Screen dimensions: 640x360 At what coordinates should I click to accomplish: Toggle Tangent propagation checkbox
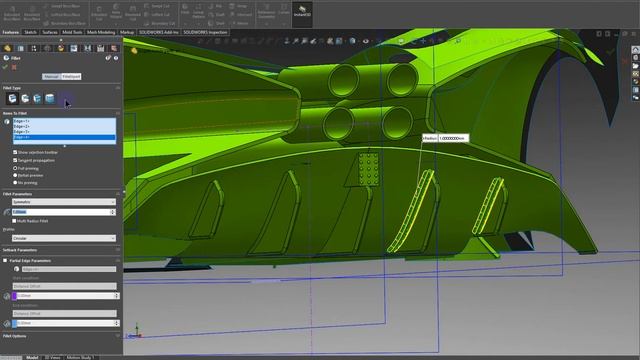[15, 160]
